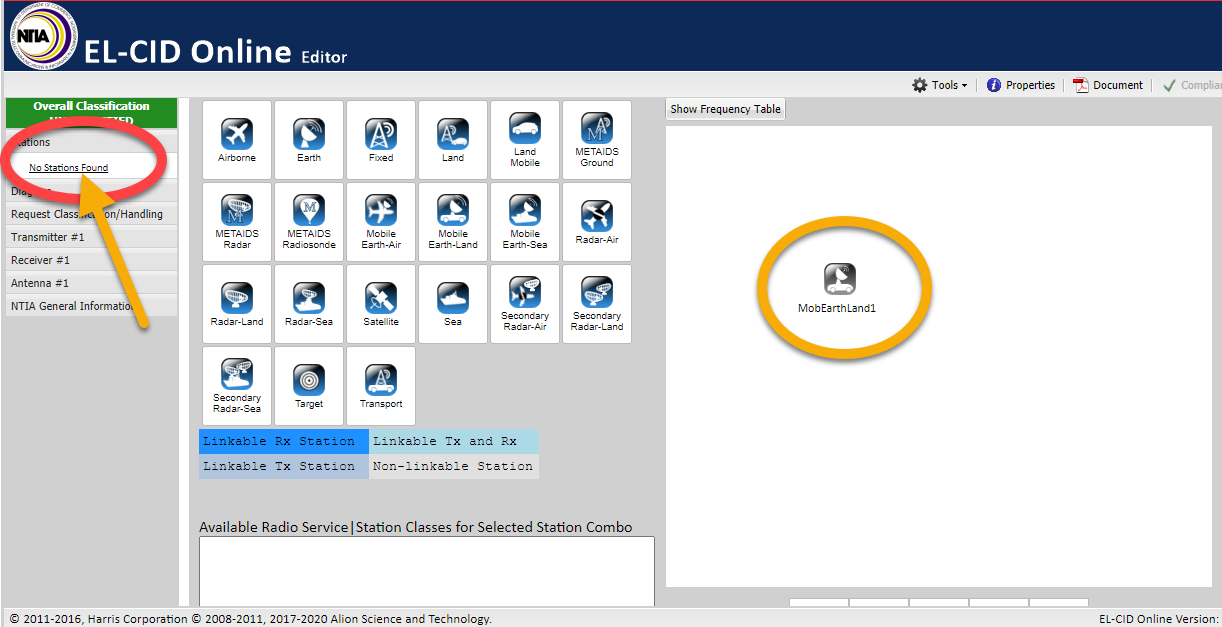Click the MobEarthLand1 station in diagram
The width and height of the screenshot is (1222, 627).
[x=838, y=288]
